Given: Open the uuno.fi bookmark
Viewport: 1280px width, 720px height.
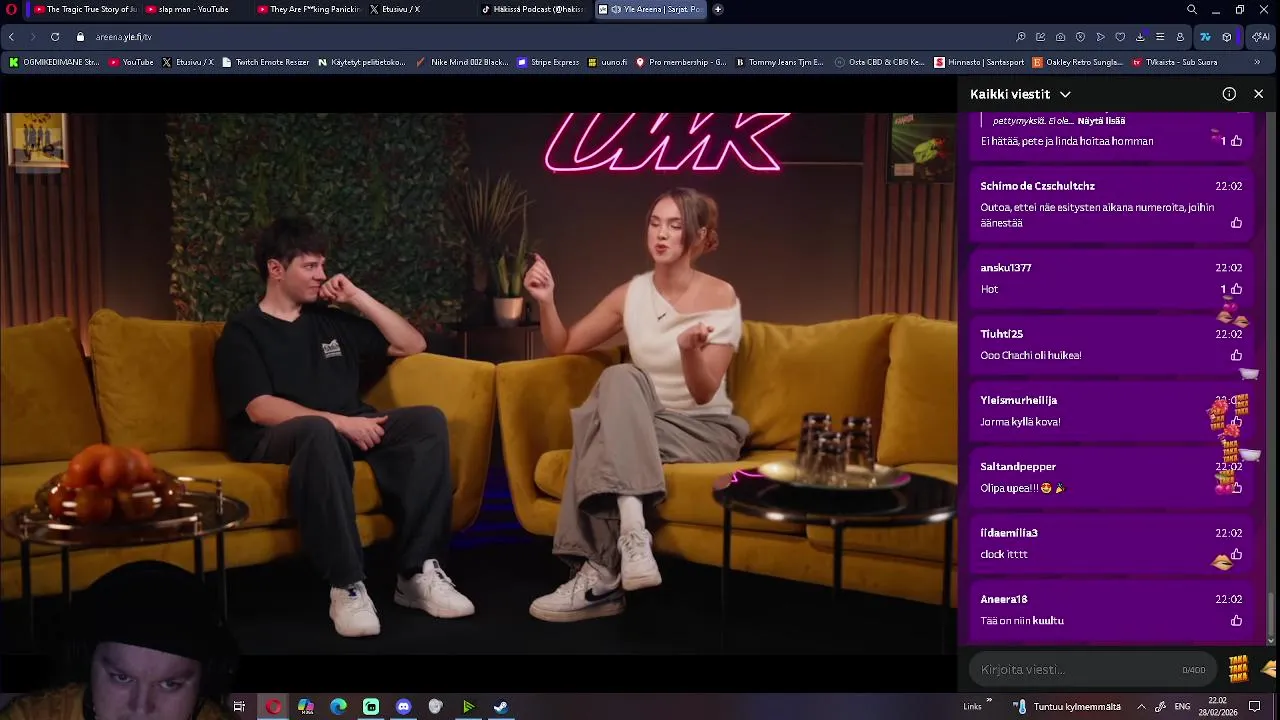Looking at the screenshot, I should pos(608,62).
